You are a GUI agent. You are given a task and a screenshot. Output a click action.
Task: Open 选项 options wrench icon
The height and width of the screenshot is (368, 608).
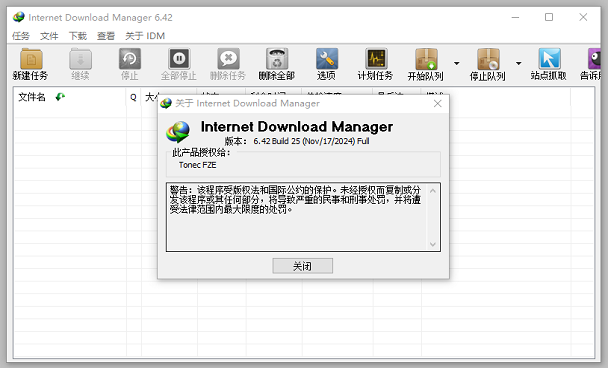[x=326, y=59]
